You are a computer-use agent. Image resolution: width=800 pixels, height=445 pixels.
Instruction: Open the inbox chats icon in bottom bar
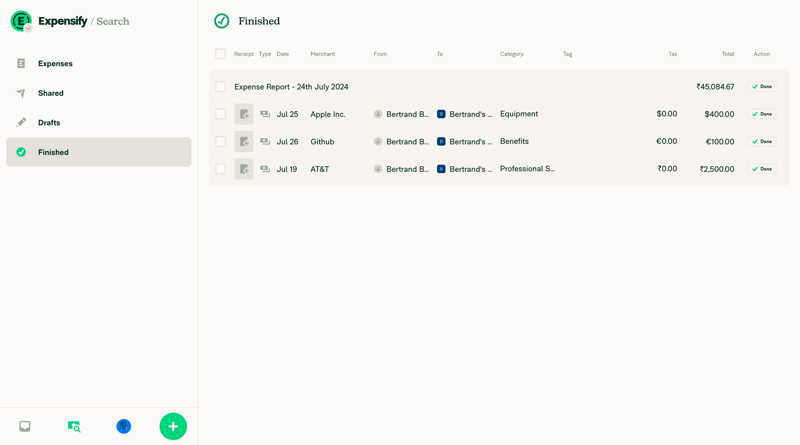click(24, 426)
